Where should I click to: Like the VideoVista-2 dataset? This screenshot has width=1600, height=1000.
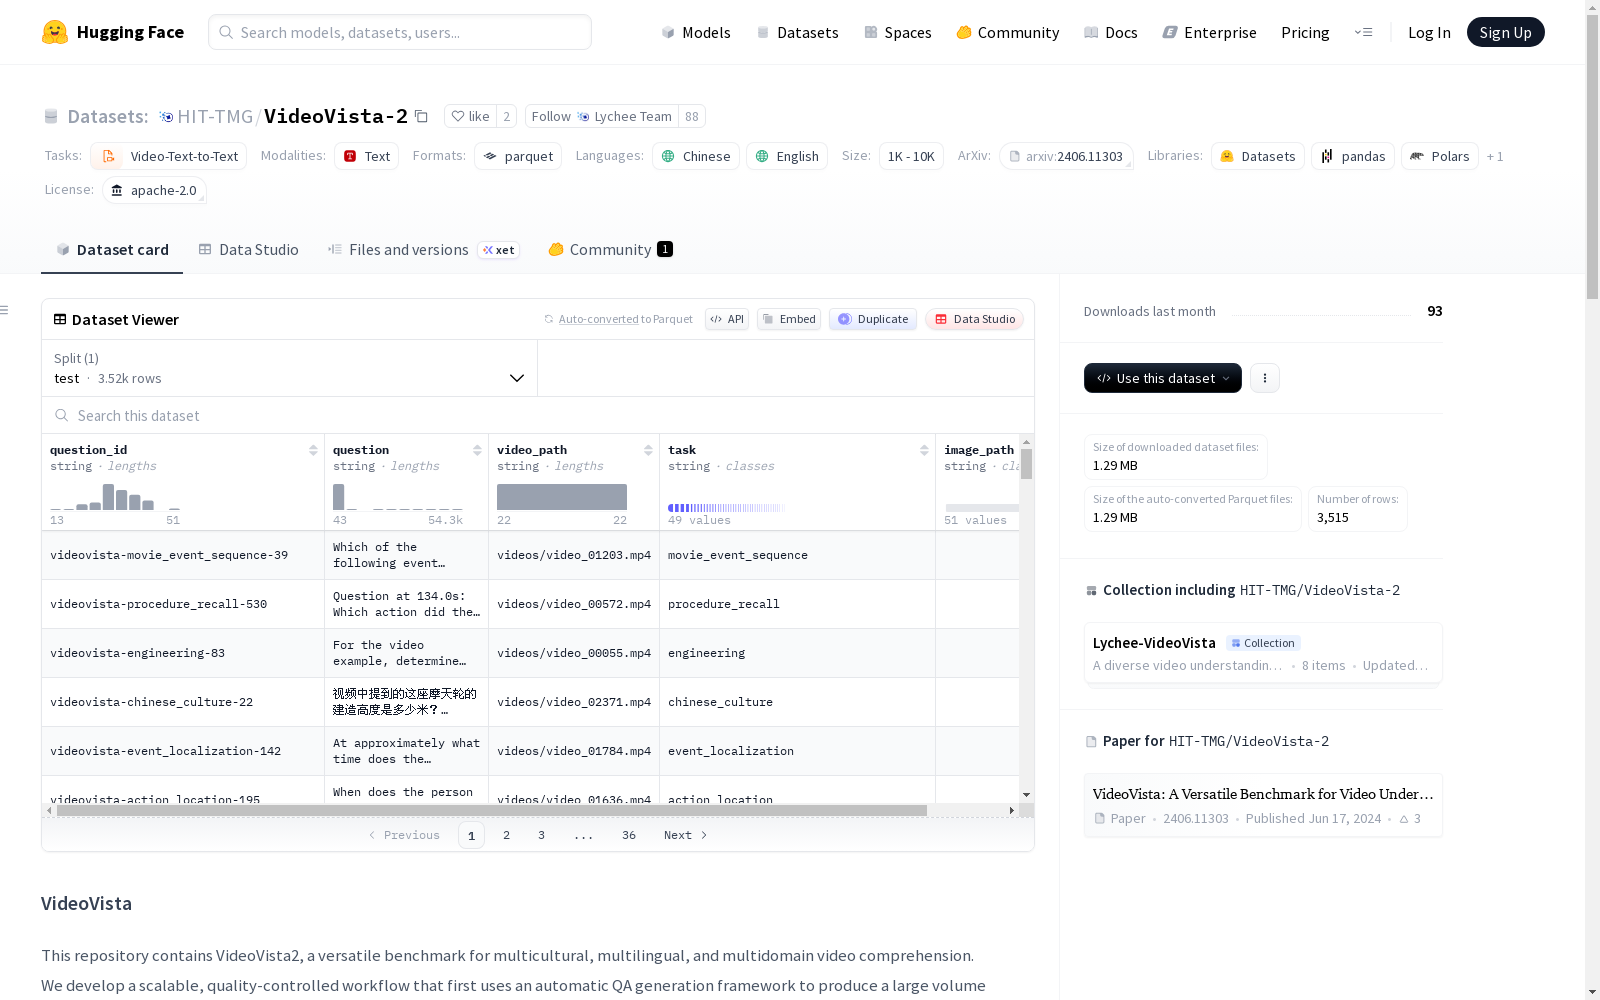(x=470, y=116)
